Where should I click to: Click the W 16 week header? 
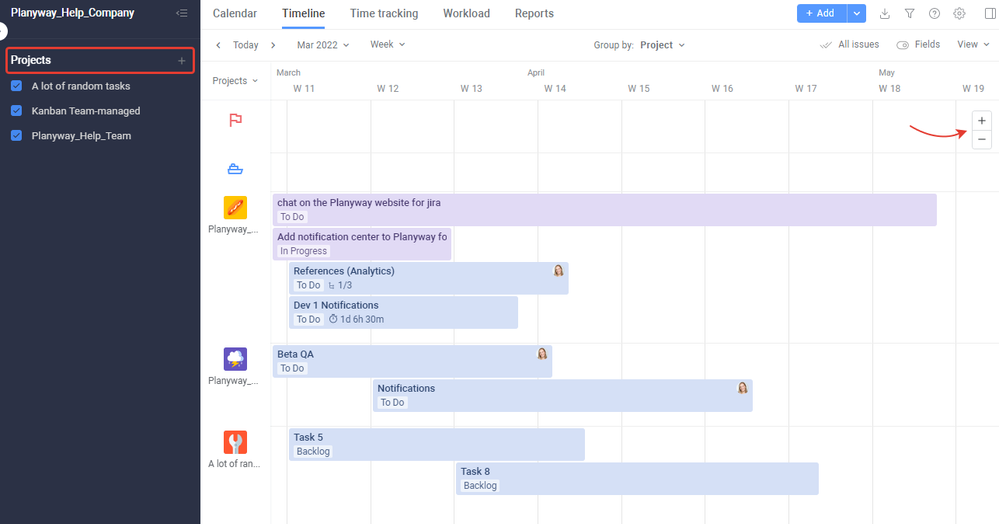(x=722, y=89)
